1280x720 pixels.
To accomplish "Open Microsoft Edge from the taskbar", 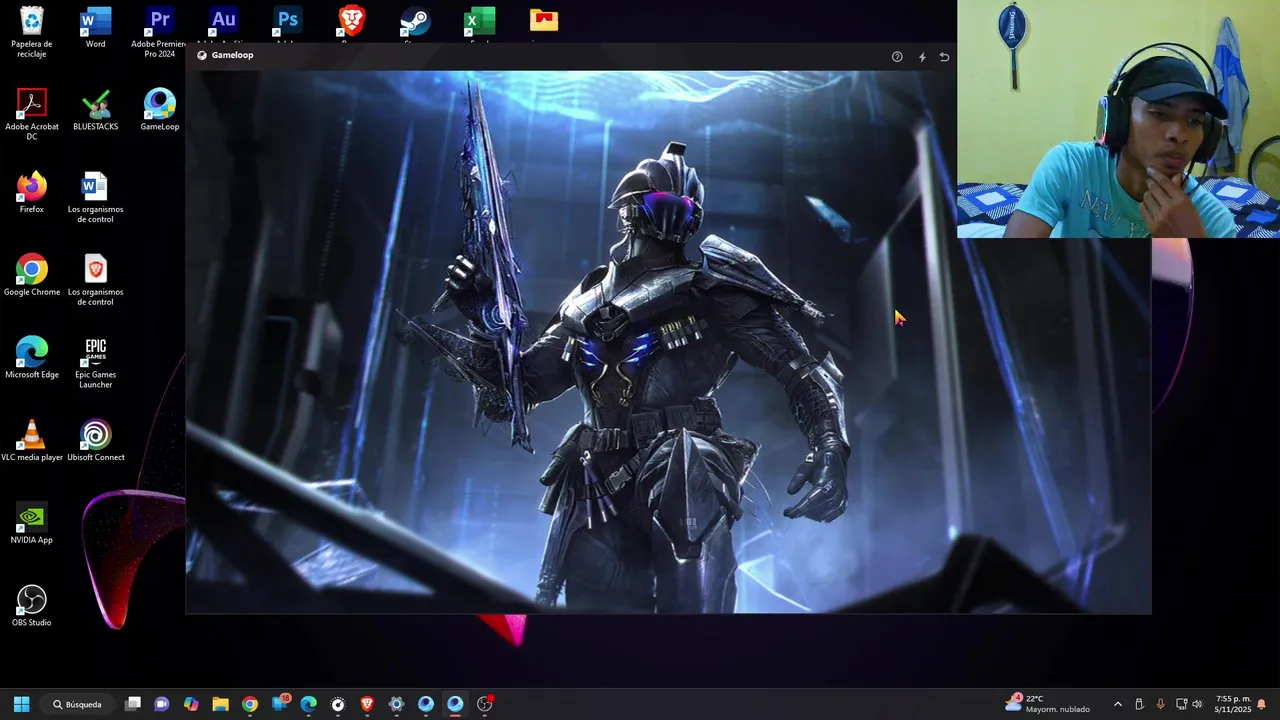I will coord(309,704).
